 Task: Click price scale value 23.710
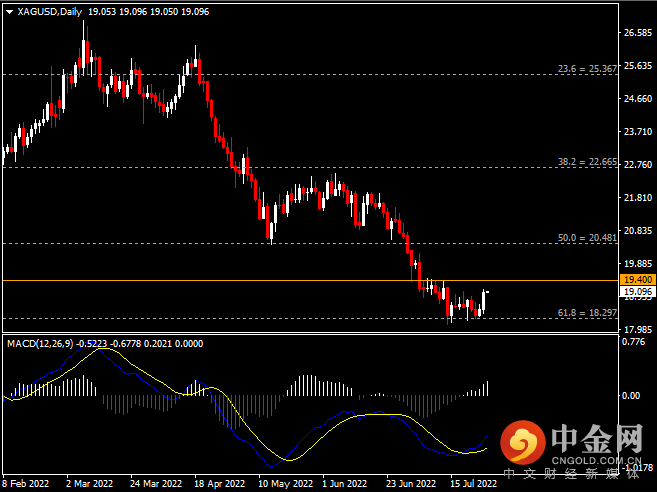click(638, 132)
